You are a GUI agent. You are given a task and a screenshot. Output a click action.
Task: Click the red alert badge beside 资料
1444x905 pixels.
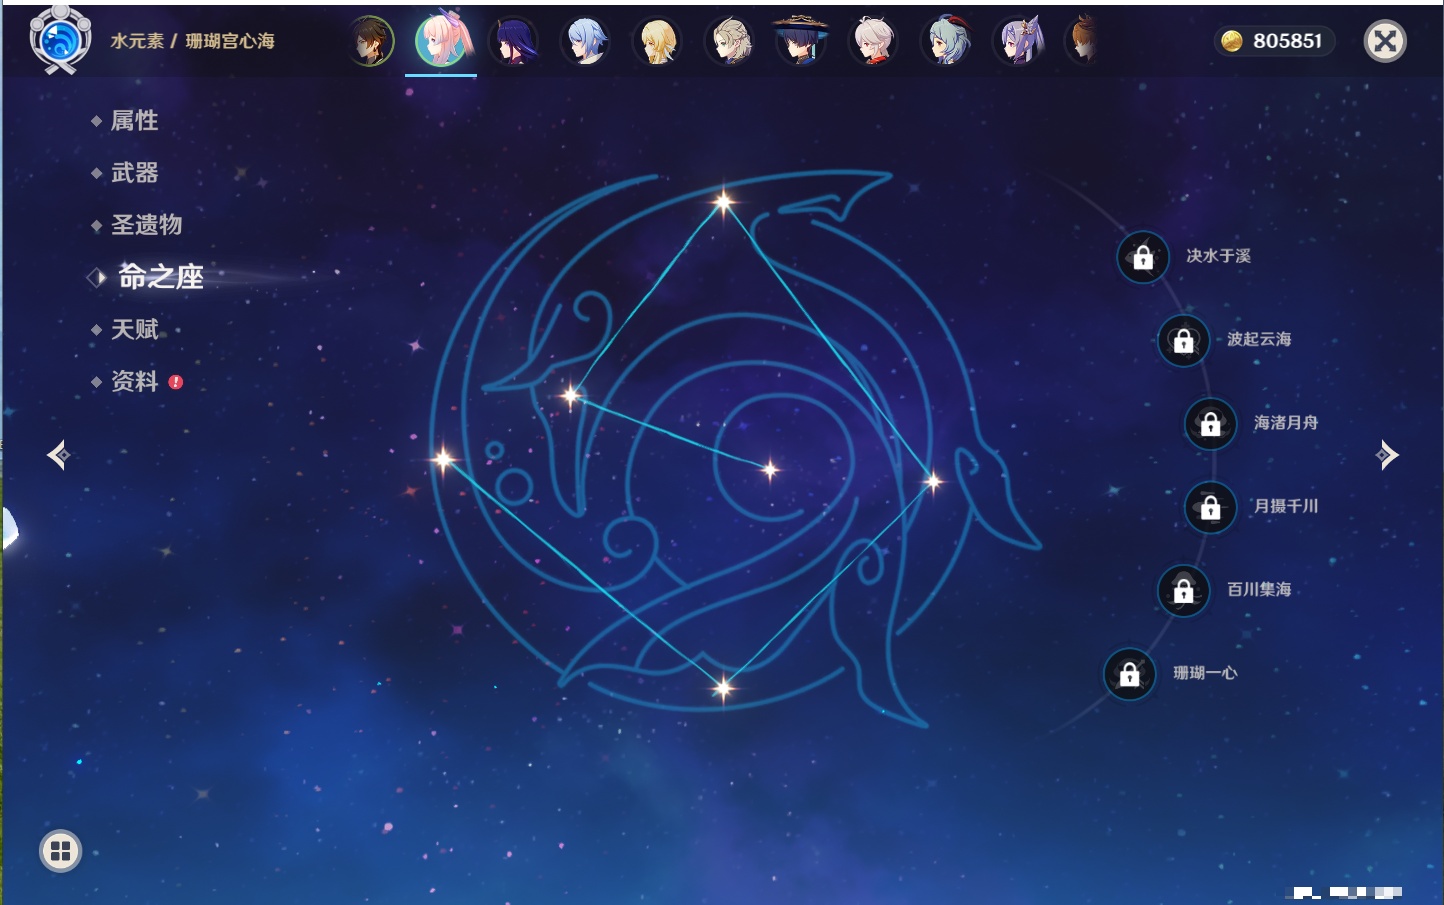coord(176,382)
